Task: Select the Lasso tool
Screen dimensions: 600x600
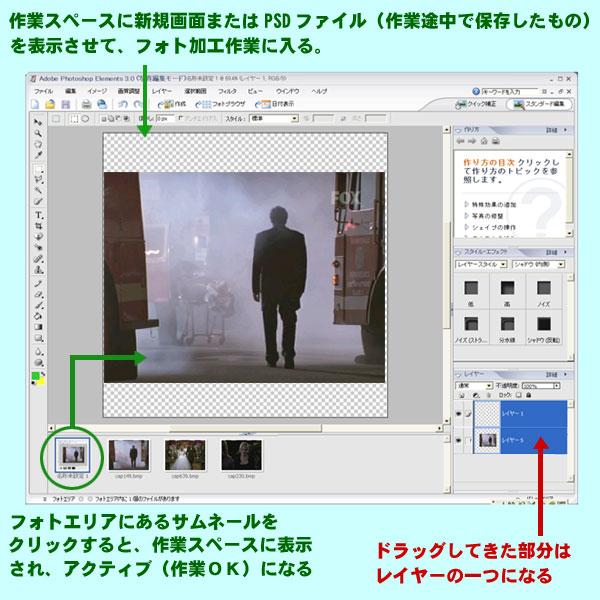Action: pyautogui.click(x=38, y=179)
